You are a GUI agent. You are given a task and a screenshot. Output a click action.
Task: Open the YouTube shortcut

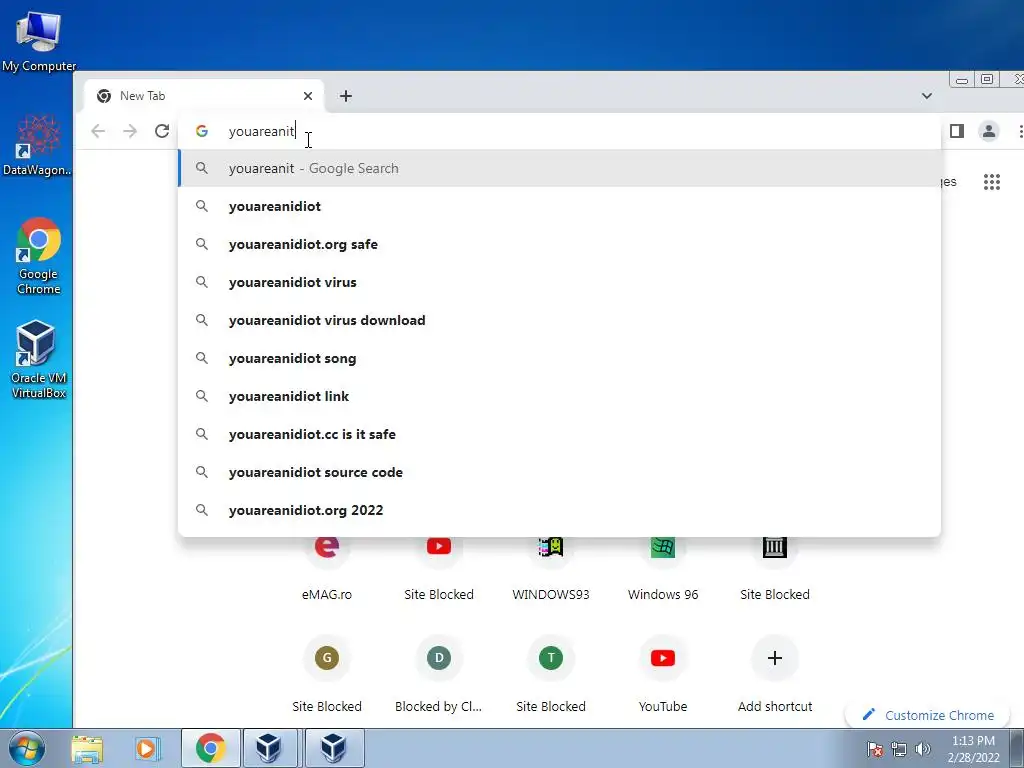pos(663,676)
